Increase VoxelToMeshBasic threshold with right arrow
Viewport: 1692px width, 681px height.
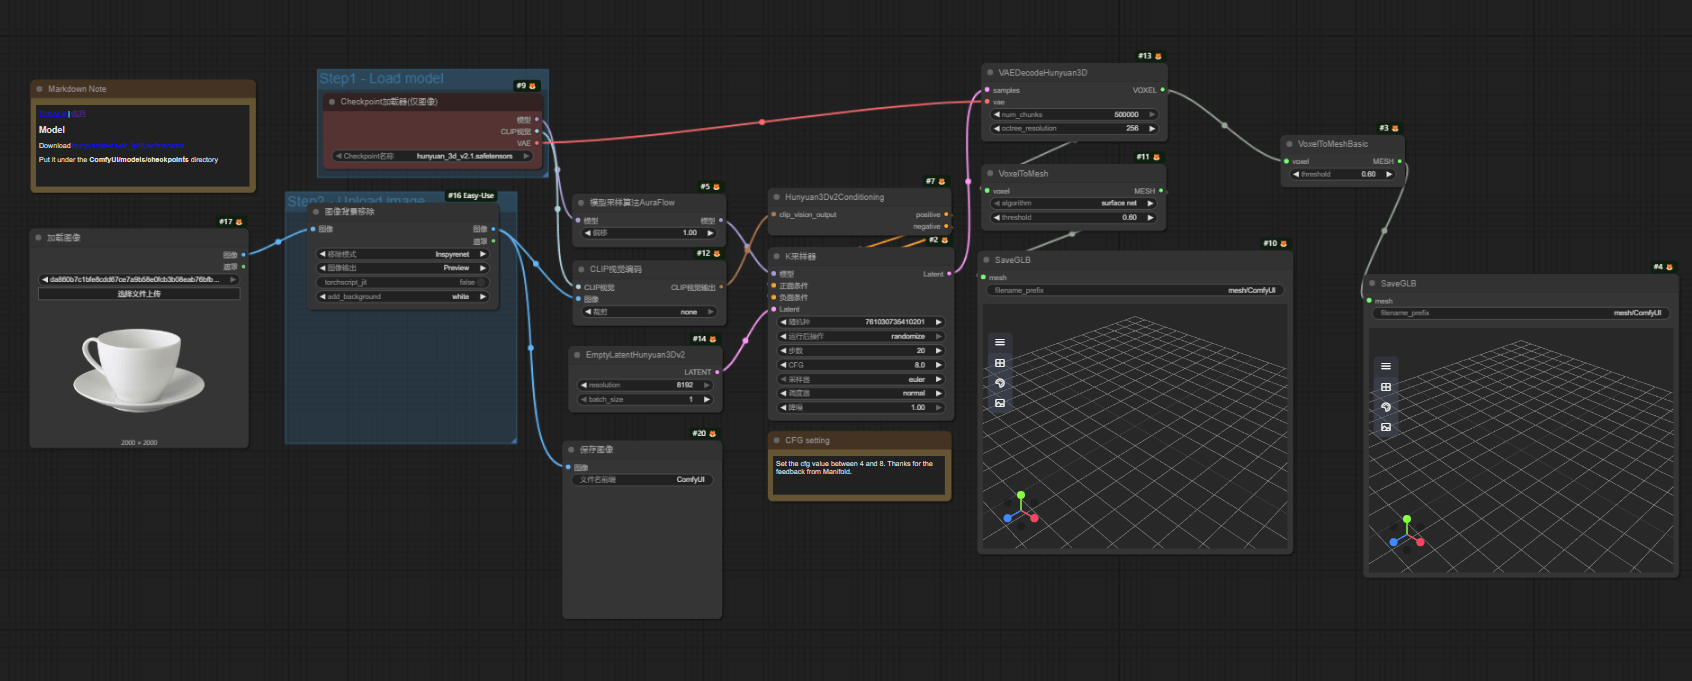[1389, 175]
